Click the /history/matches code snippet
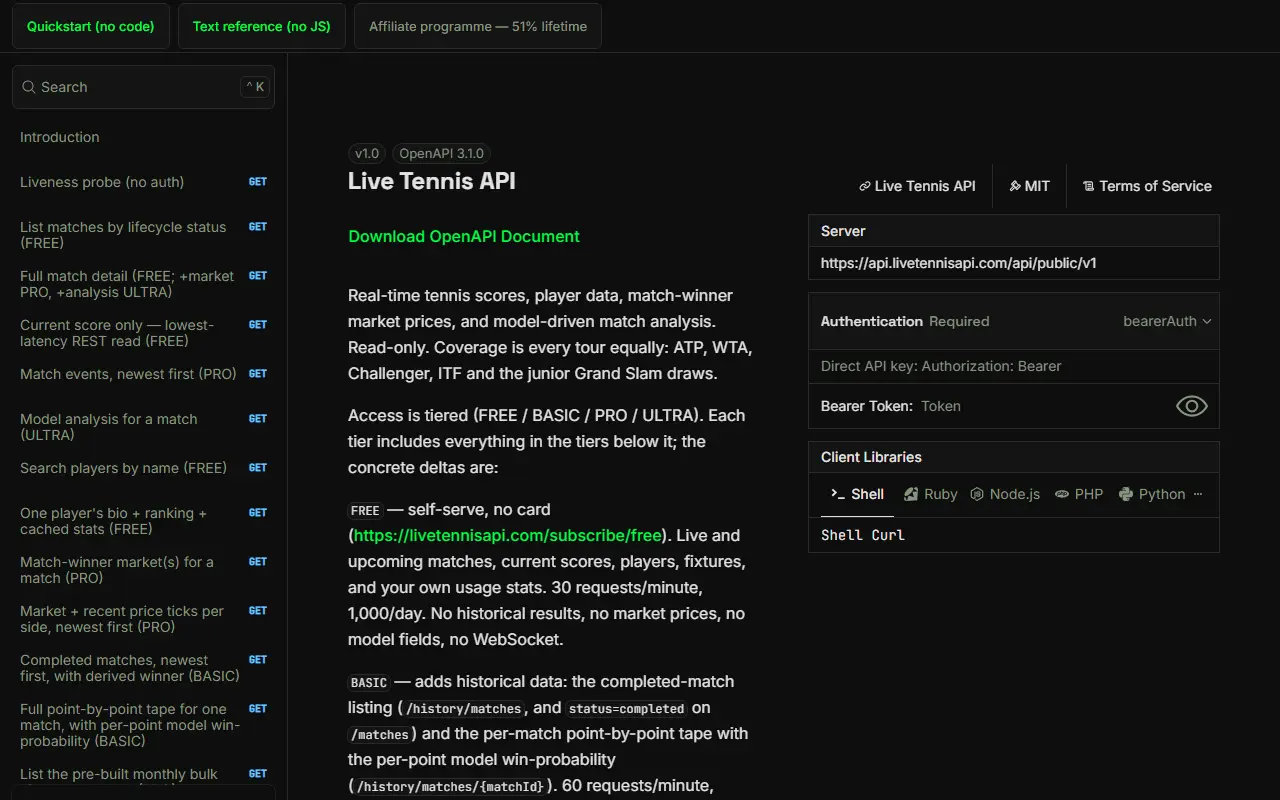The height and width of the screenshot is (800, 1280). click(464, 709)
